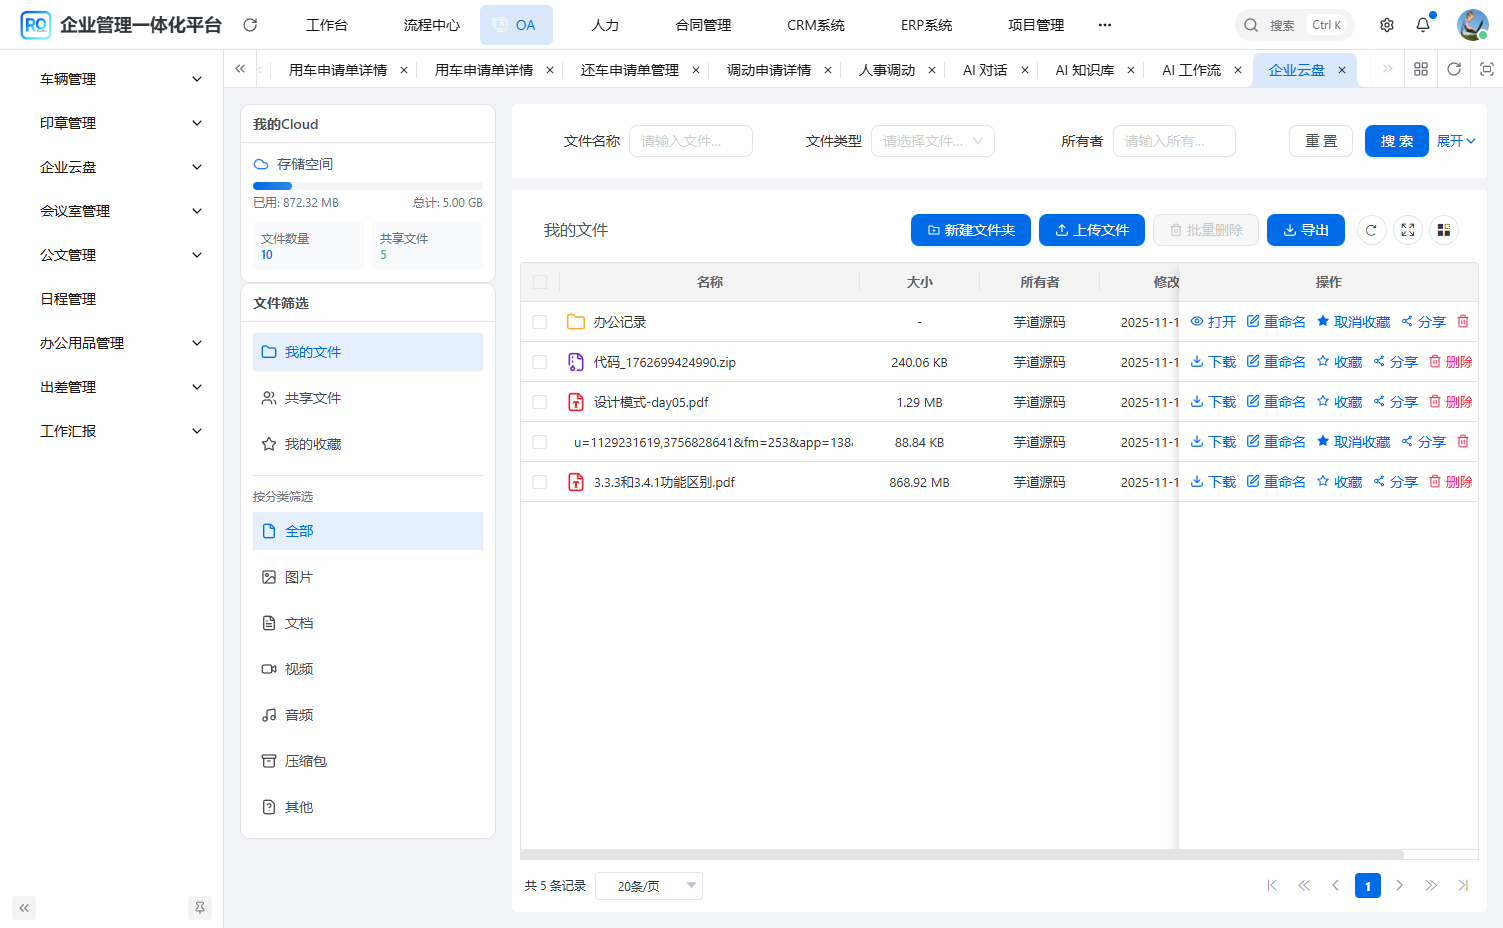Switch to the AI 对话 tab
This screenshot has width=1503, height=928.
point(986,69)
